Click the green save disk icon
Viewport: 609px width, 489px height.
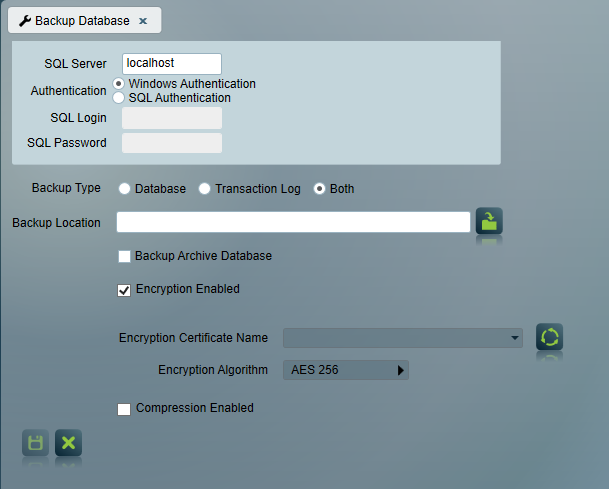pos(35,443)
